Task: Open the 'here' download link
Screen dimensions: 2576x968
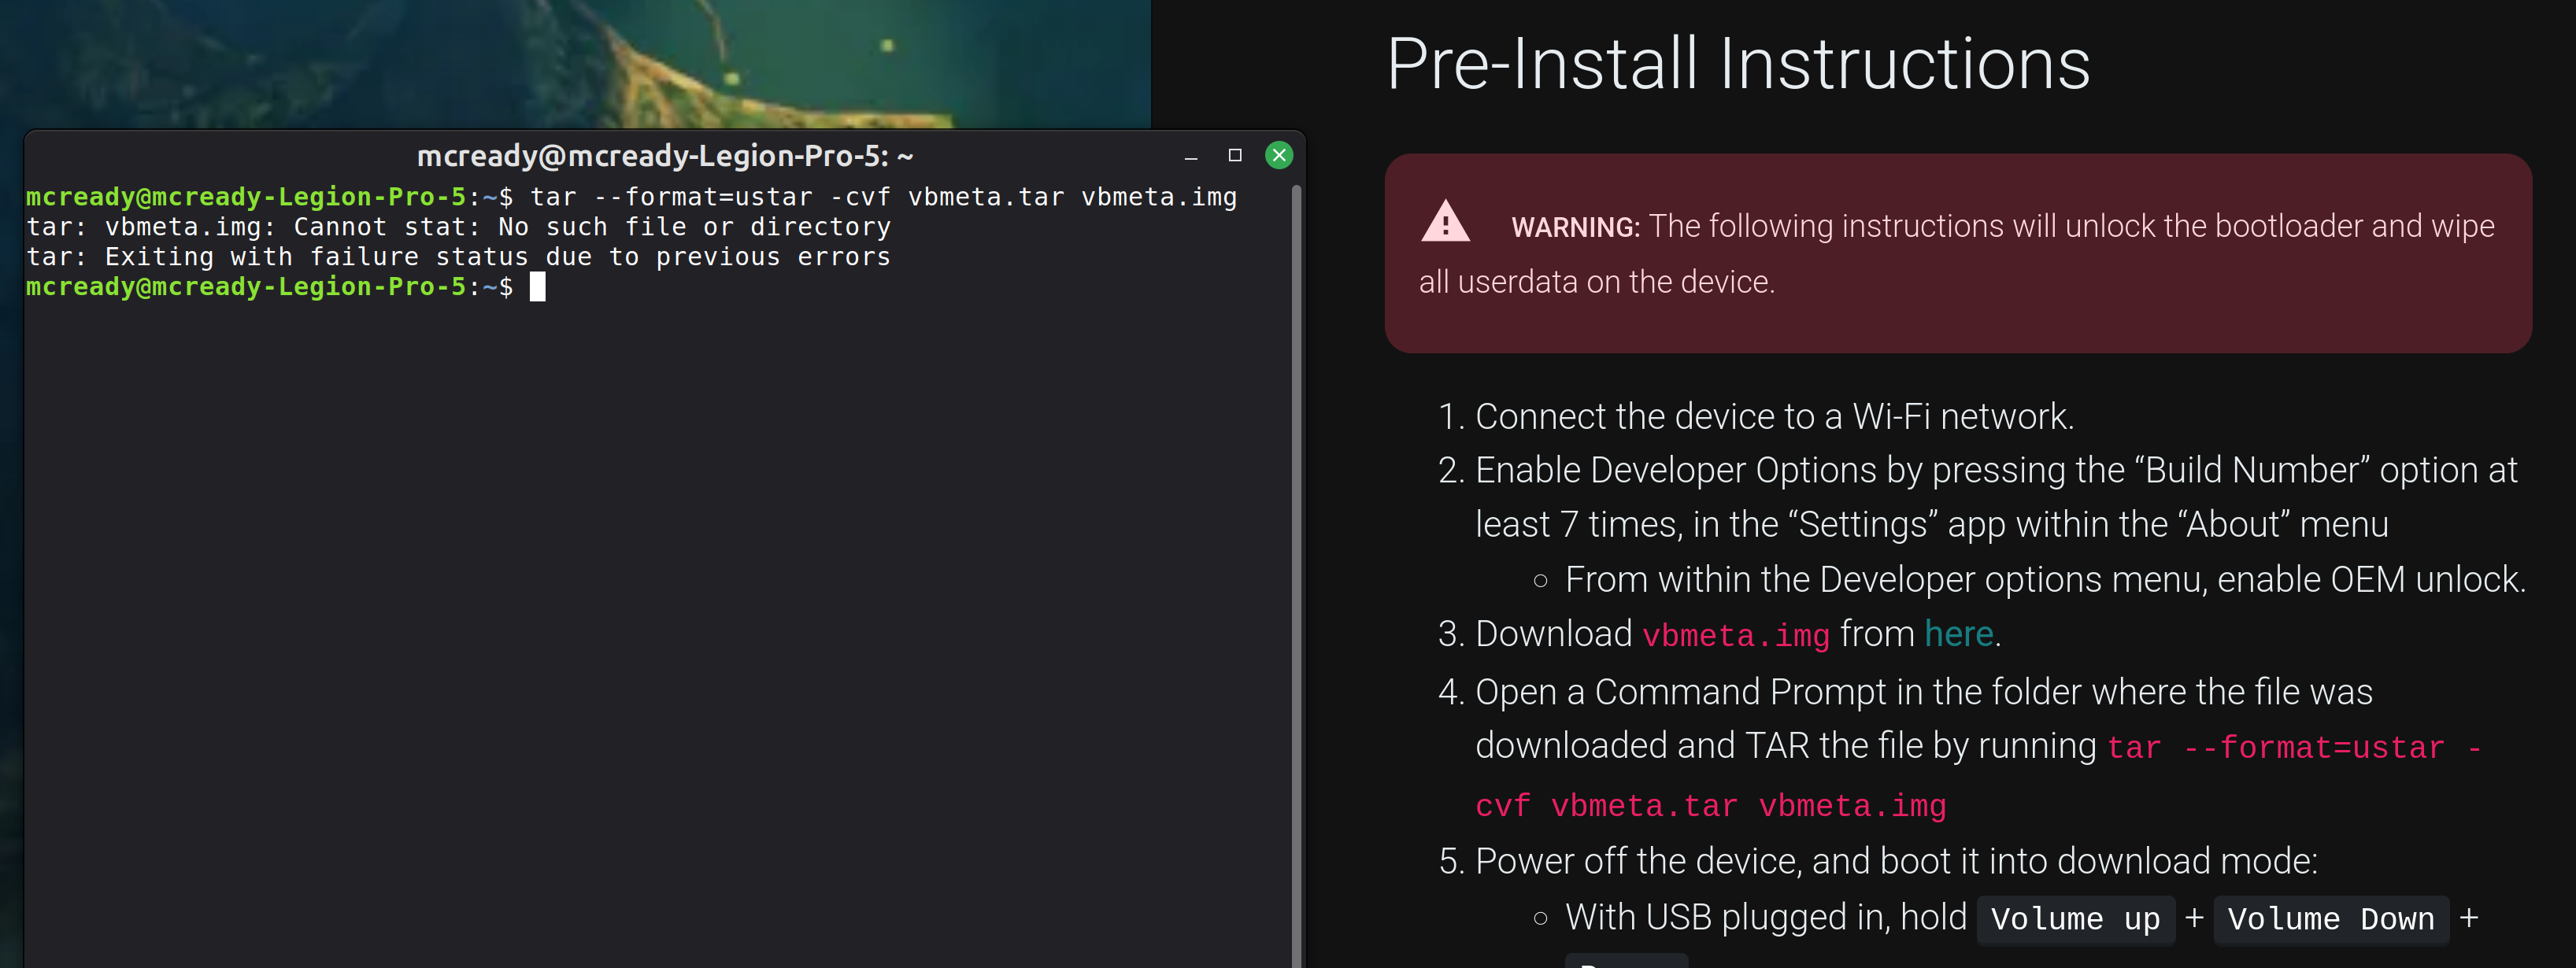Action: click(1958, 633)
